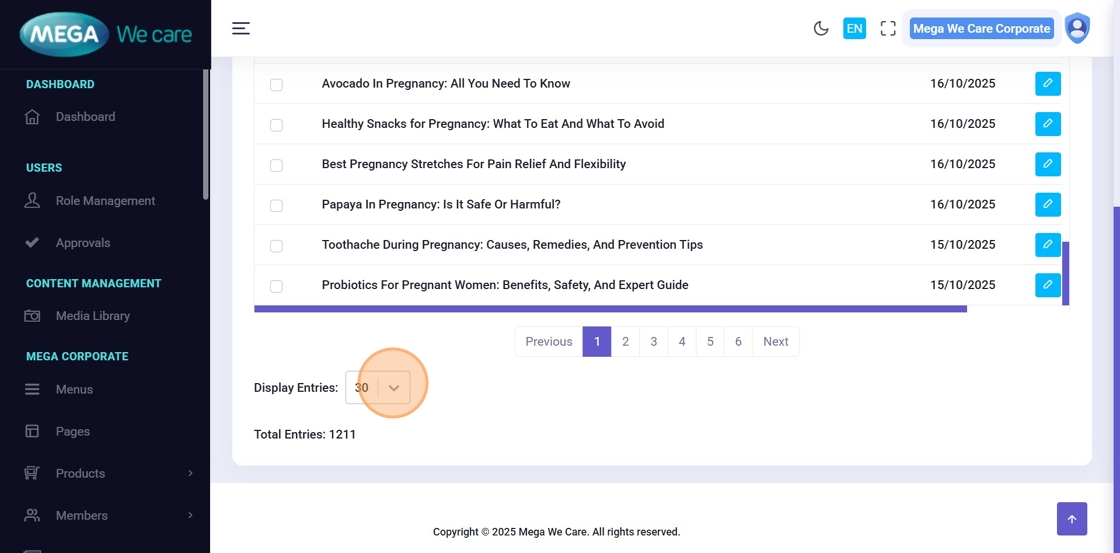Select checkbox for Healthy Snacks for Pregnancy

[x=276, y=125]
